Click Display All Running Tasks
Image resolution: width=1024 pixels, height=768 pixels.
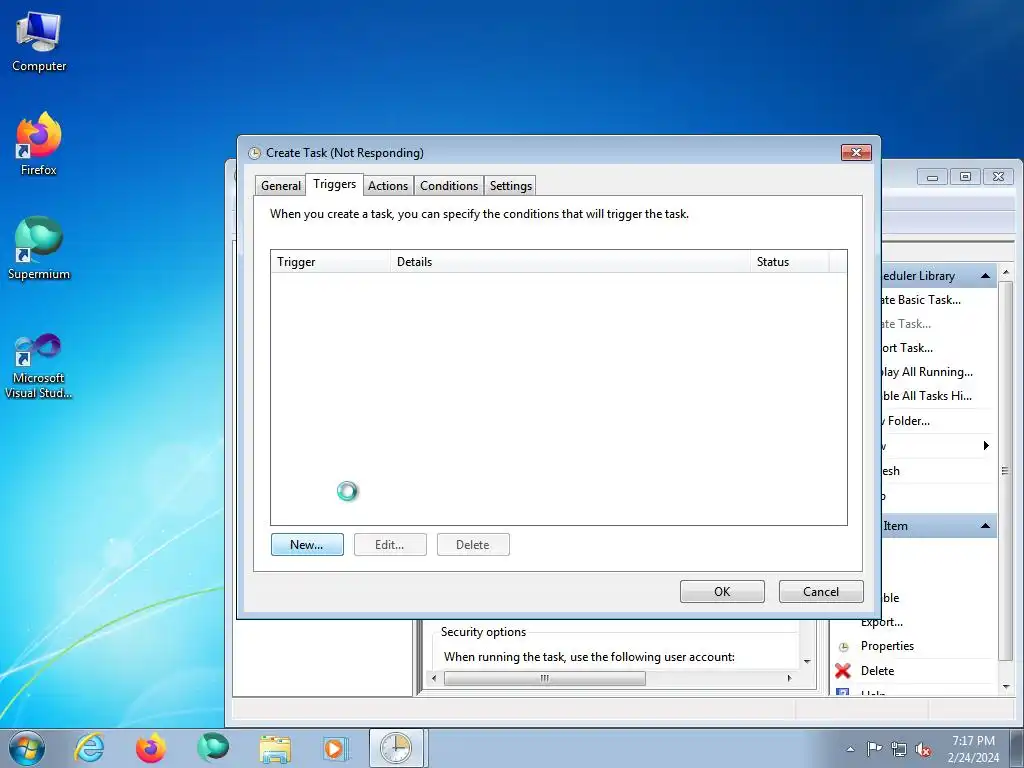927,372
